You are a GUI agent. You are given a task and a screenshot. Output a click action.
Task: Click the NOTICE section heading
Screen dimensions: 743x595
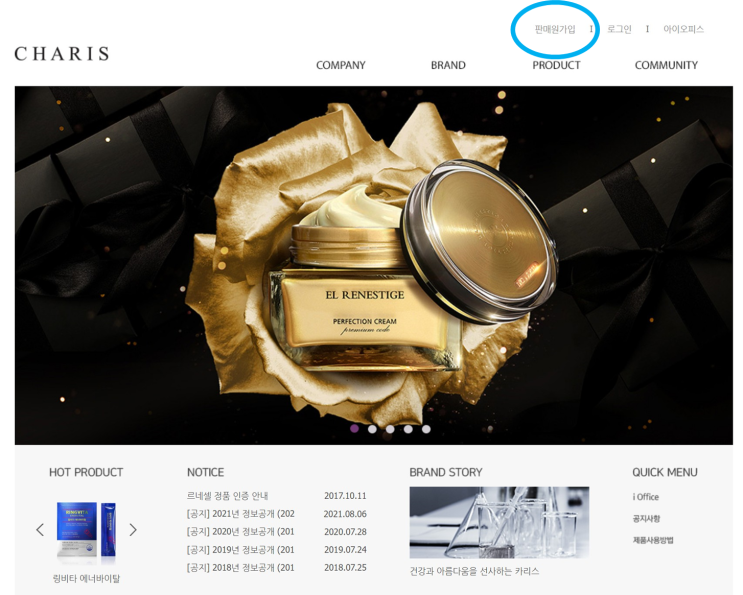206,472
